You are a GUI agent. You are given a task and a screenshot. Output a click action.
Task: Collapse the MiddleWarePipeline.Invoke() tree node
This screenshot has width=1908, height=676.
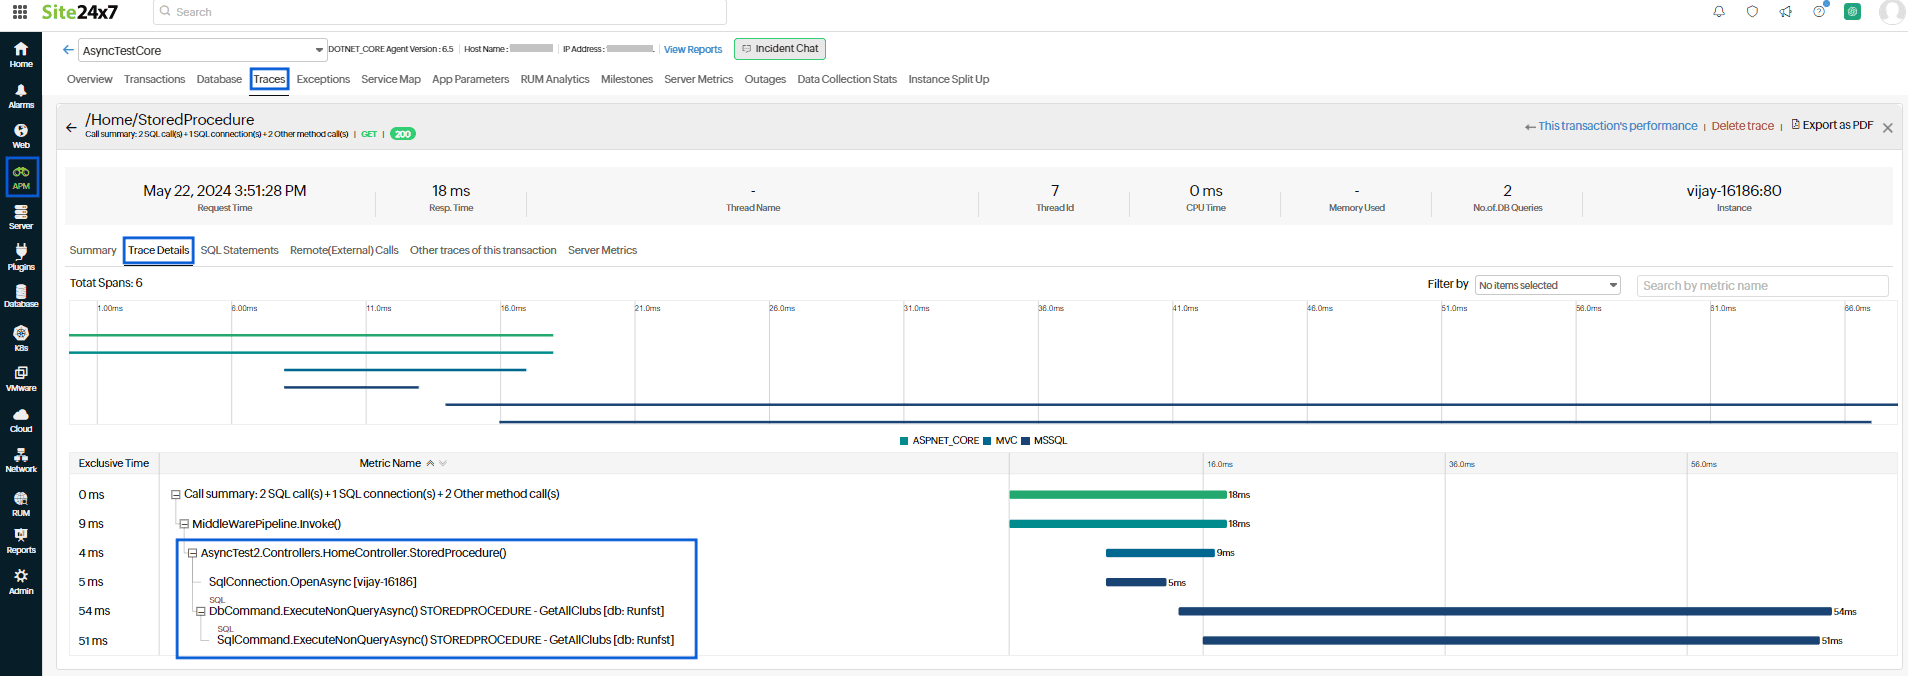[184, 524]
